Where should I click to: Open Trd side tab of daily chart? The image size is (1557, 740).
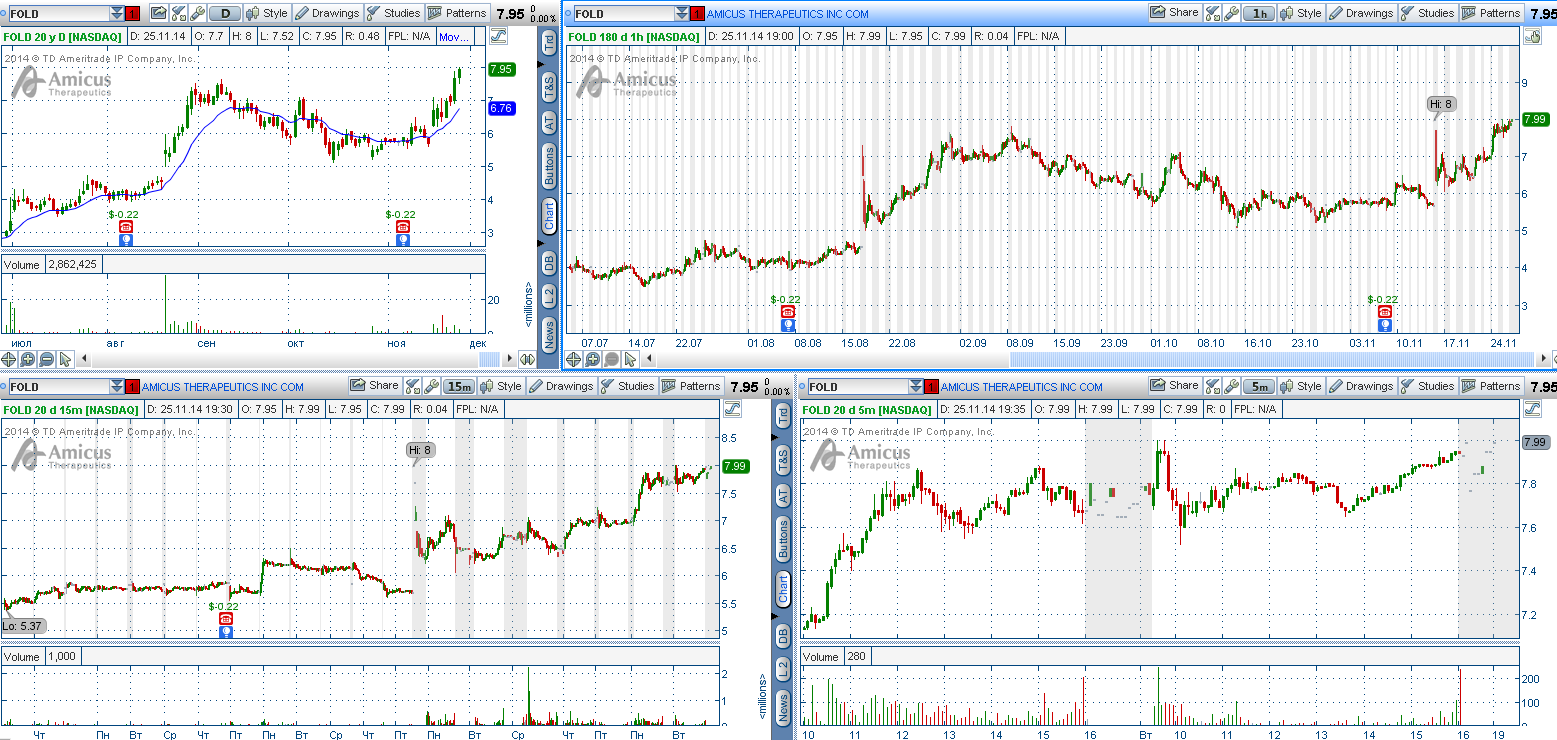[x=548, y=43]
